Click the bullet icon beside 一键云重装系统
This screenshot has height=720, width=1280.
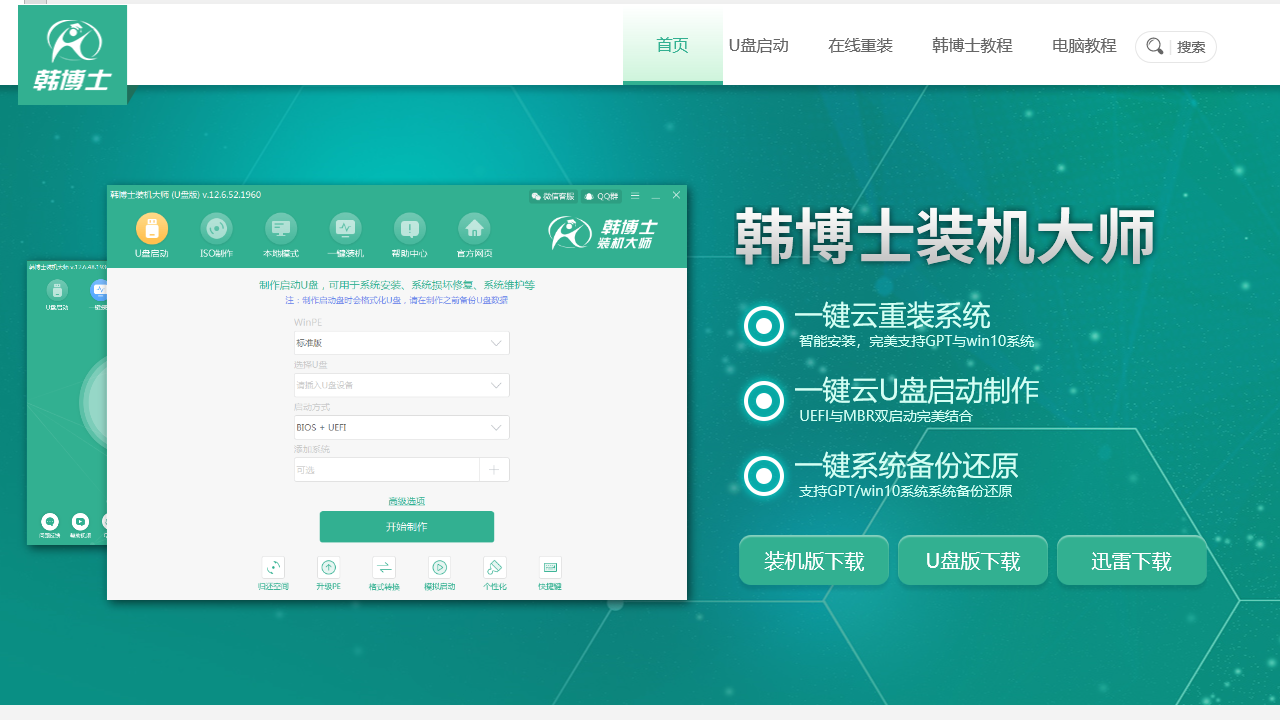764,326
